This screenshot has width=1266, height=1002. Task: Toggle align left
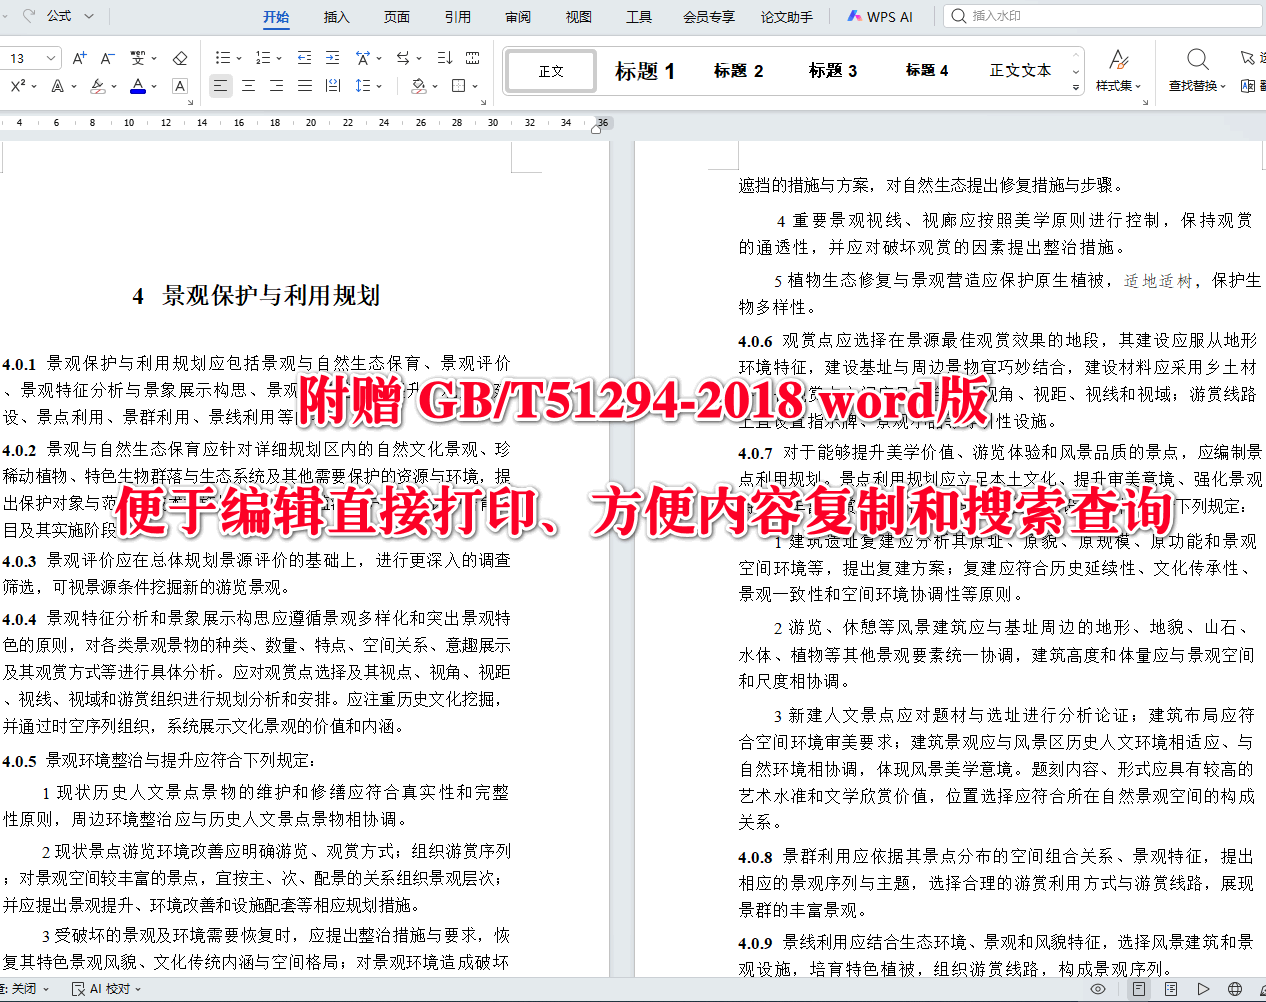point(220,86)
